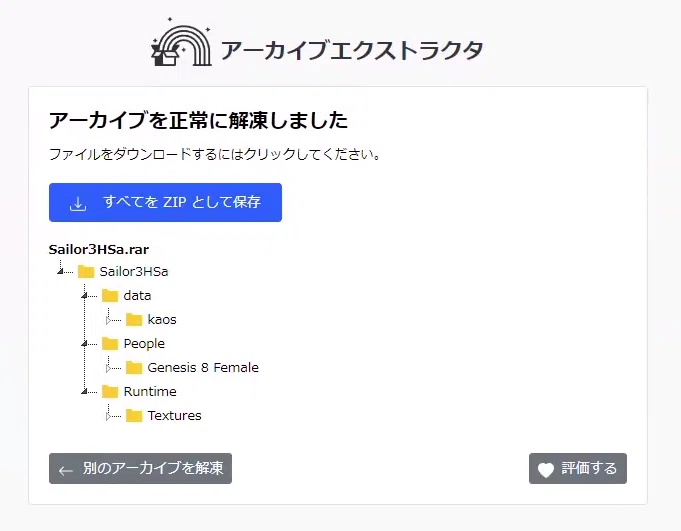Expand the Genesis 8 Female triangle
This screenshot has height=531, width=681.
[108, 368]
